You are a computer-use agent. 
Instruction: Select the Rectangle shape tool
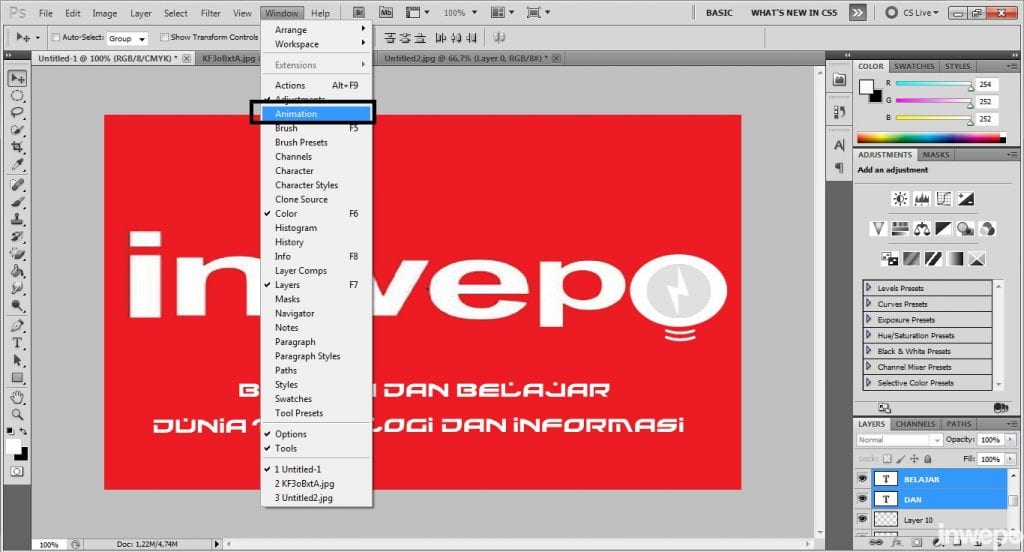tap(18, 378)
